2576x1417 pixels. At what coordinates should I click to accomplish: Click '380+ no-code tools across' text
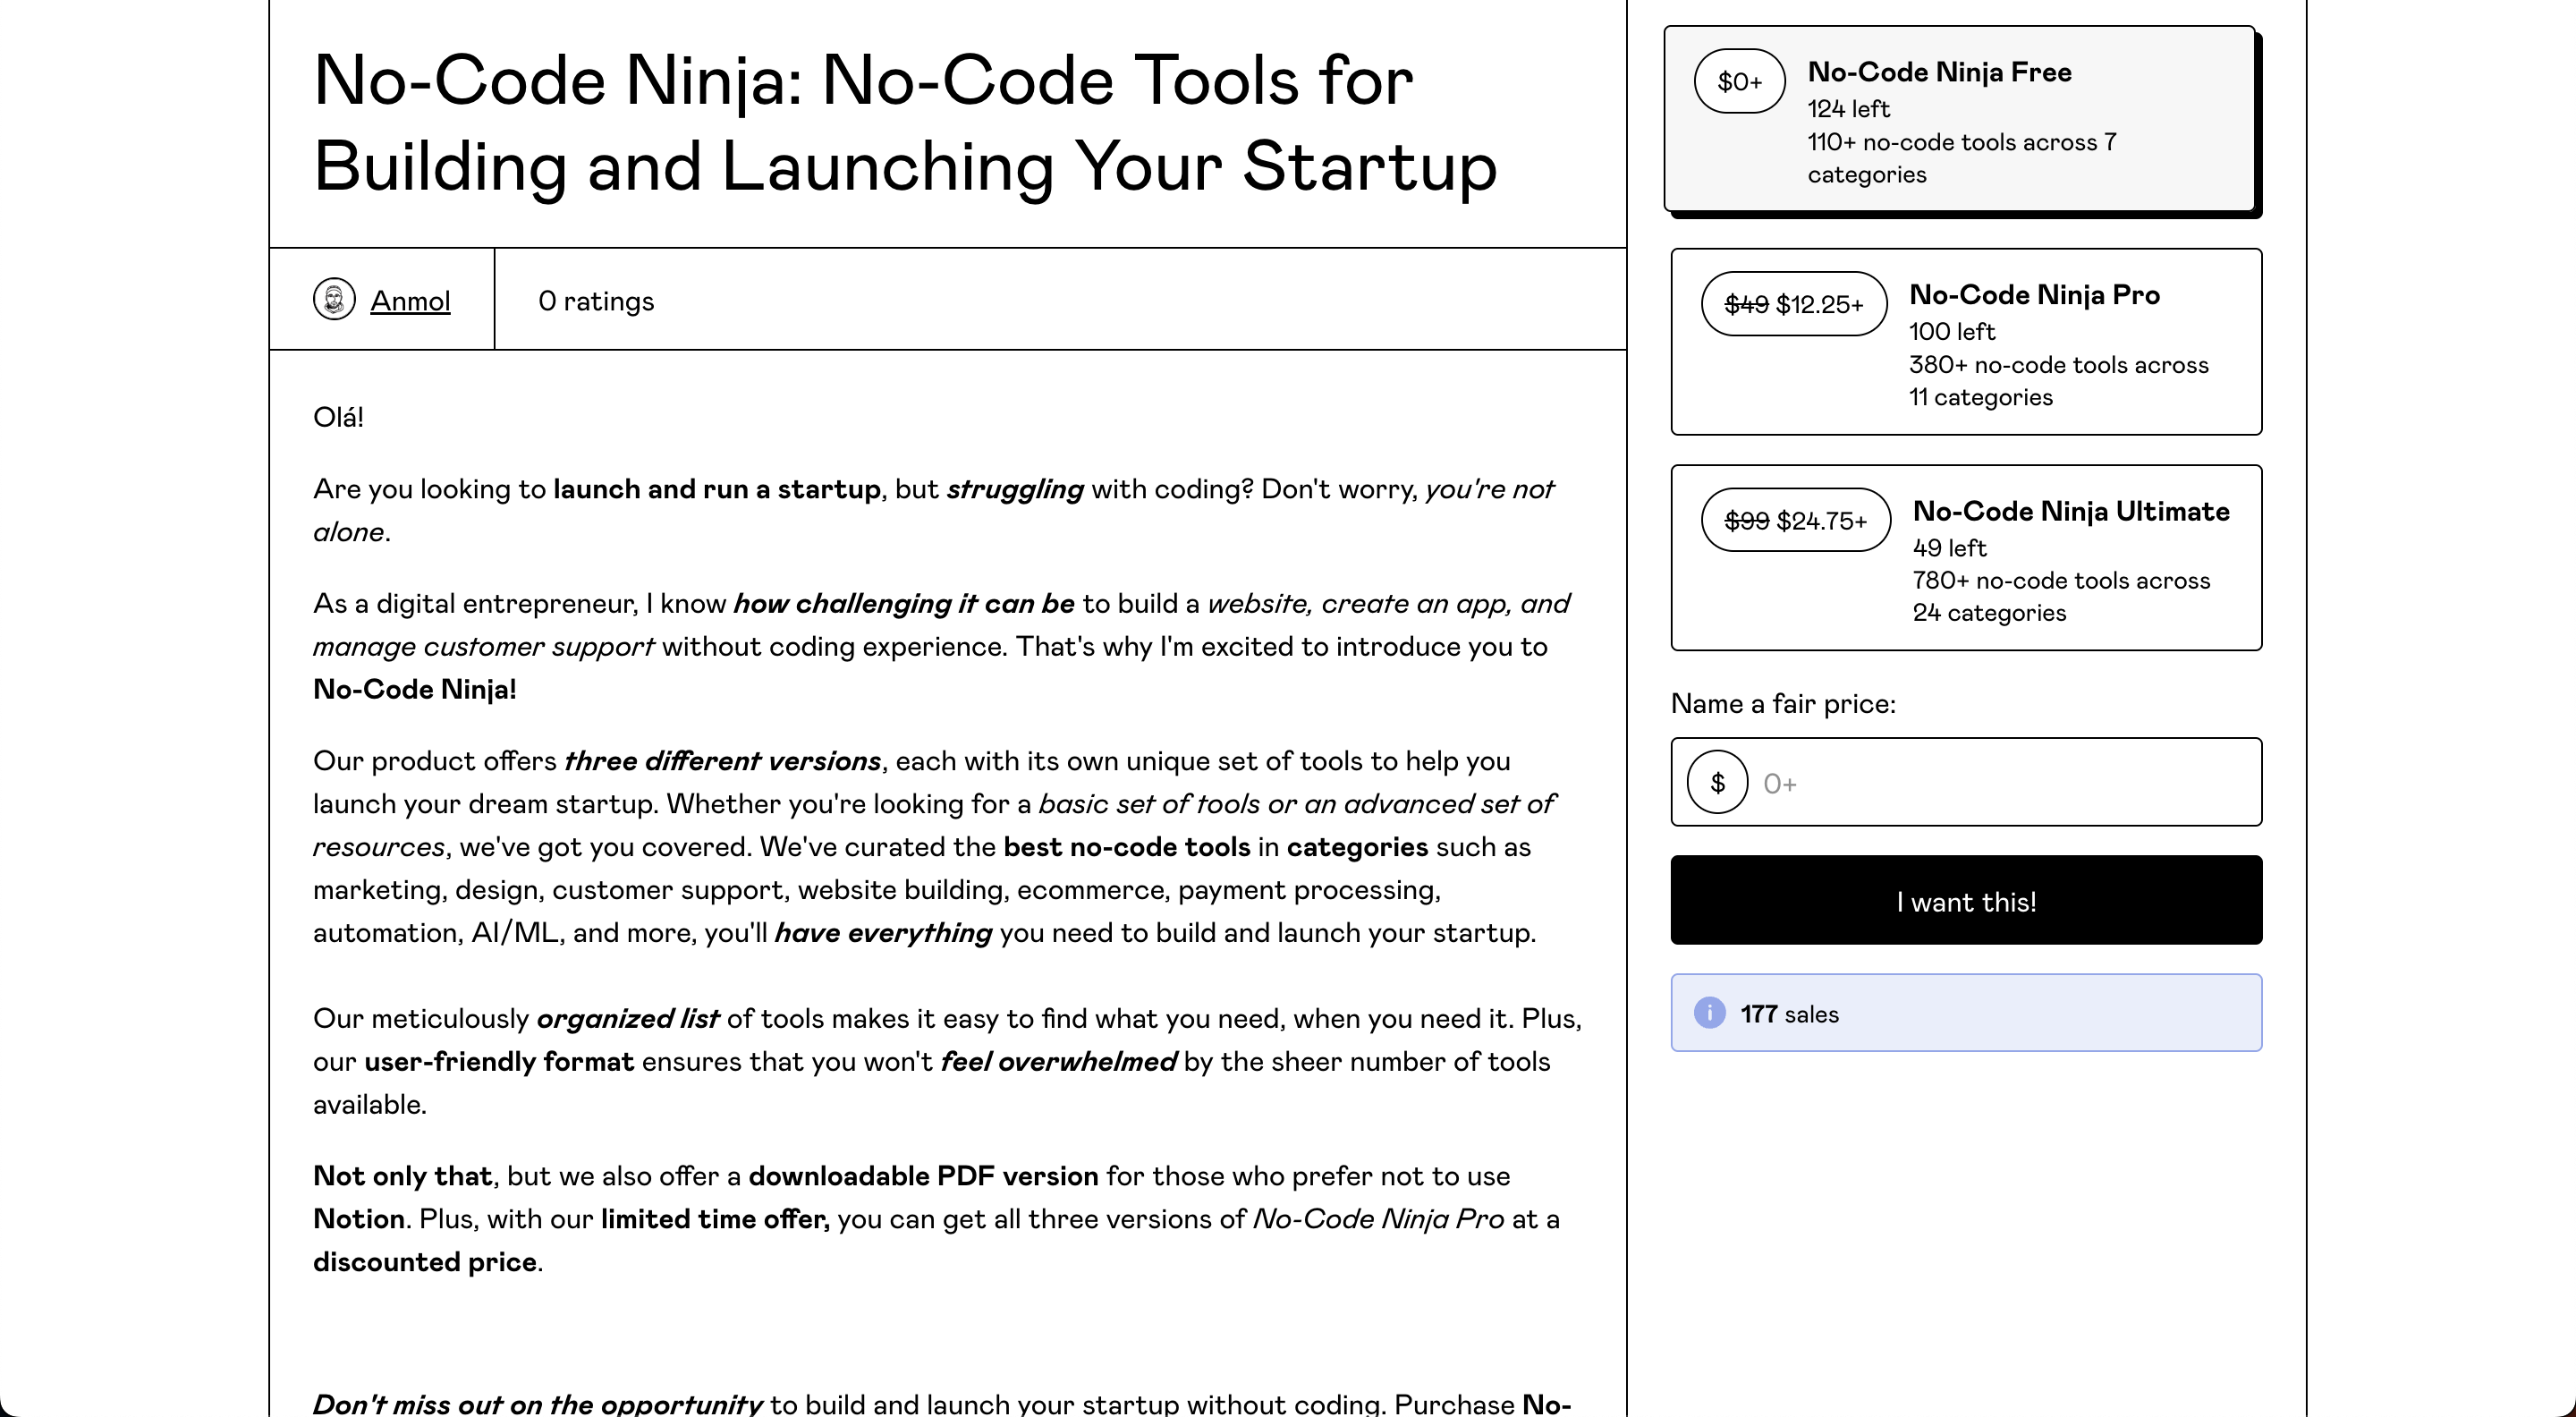[2058, 364]
